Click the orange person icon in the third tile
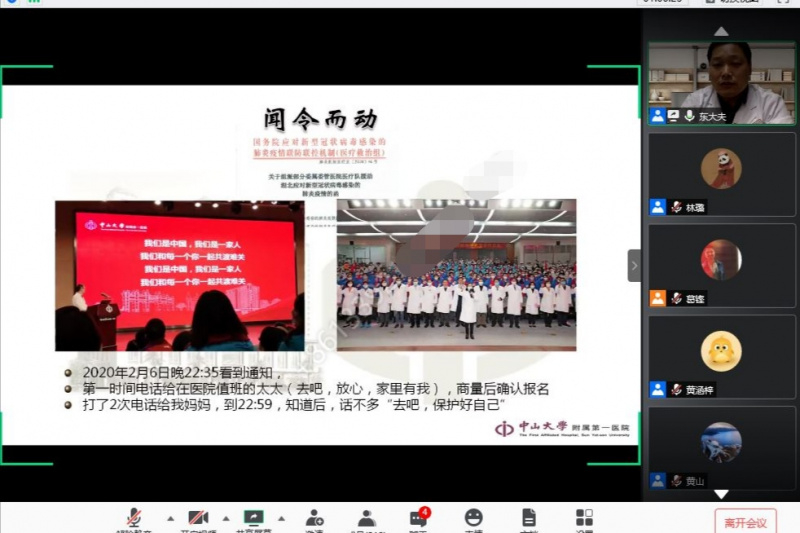This screenshot has height=533, width=800. [658, 298]
